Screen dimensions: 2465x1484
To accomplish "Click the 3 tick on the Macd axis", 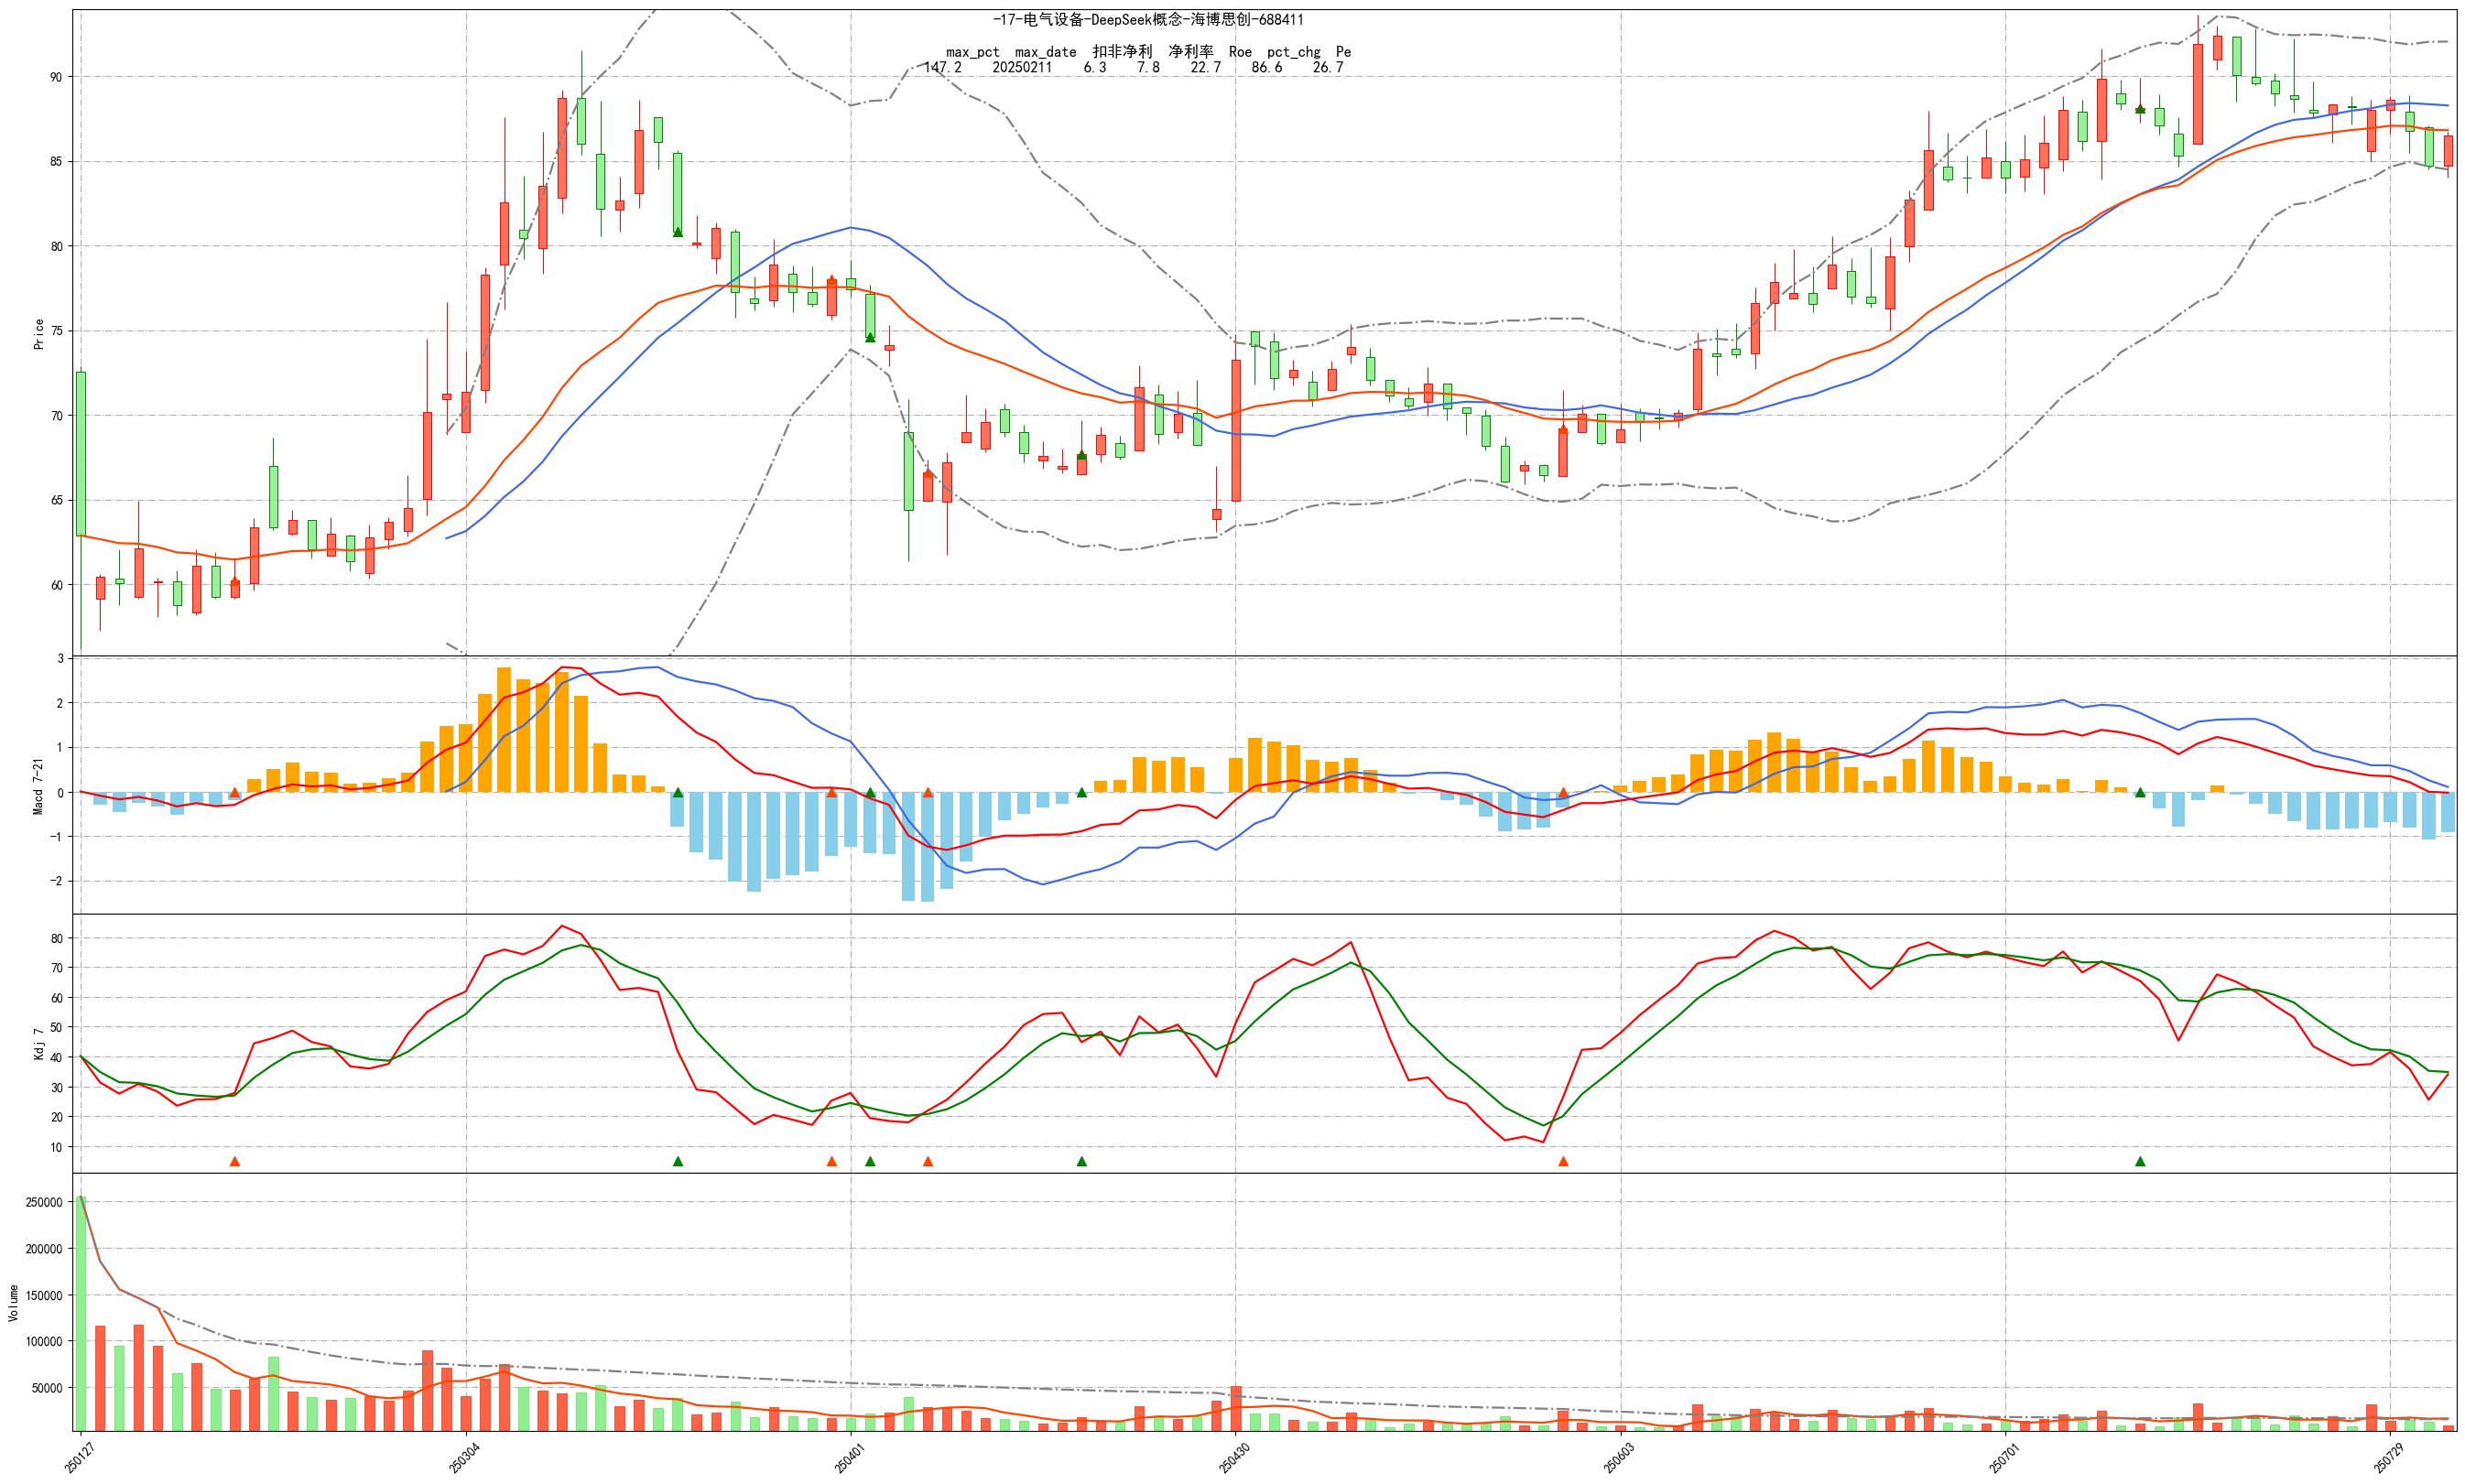I will [x=61, y=659].
